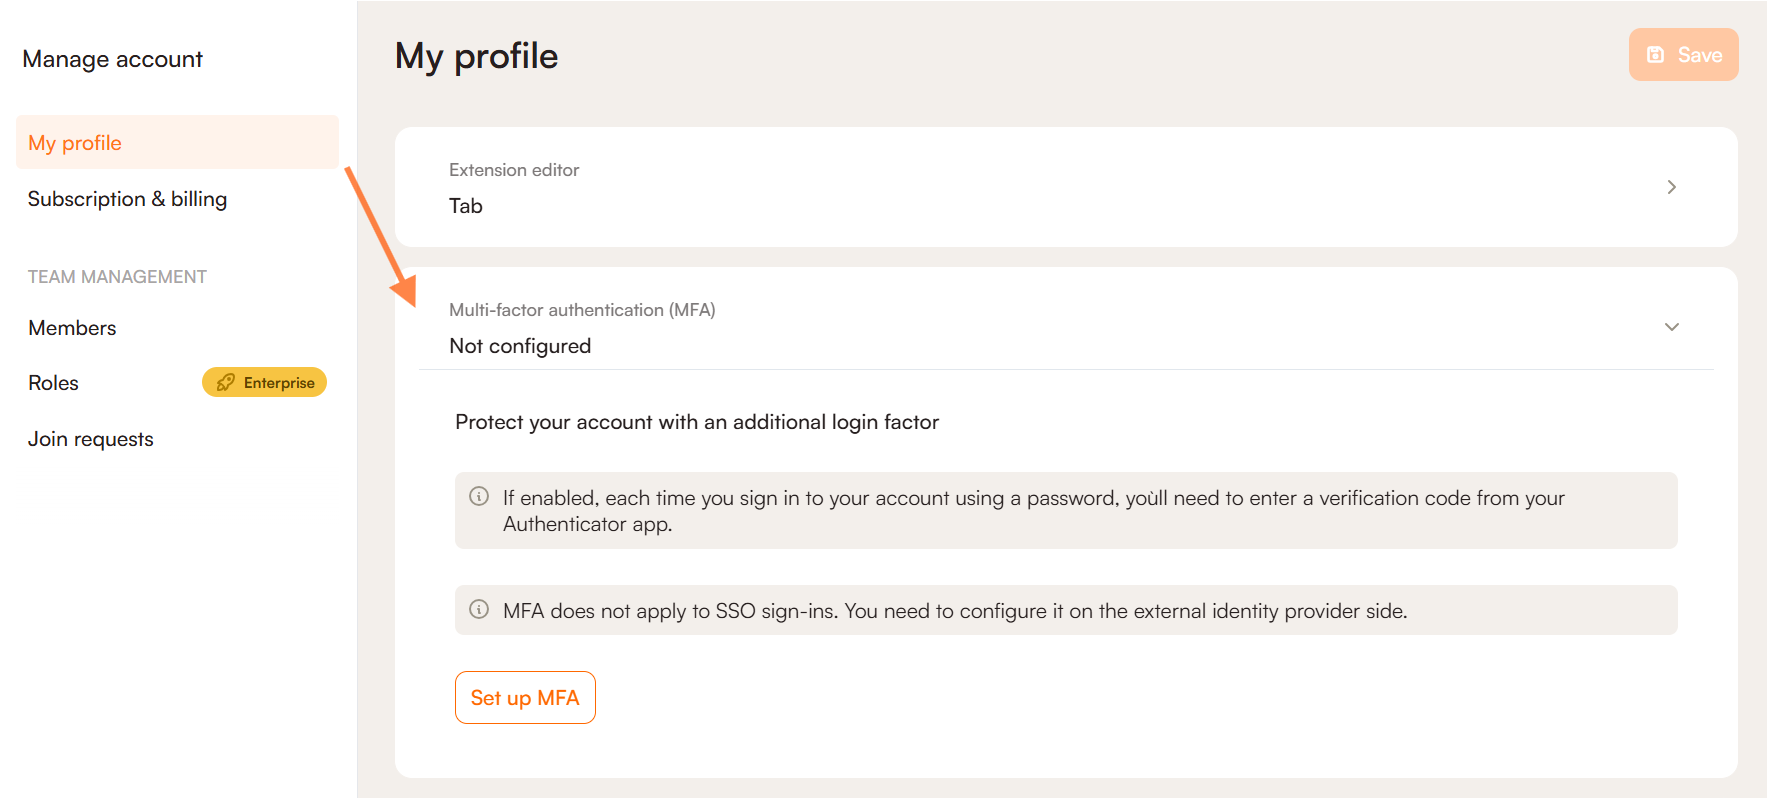Open the Extension editor setting via right chevron
The width and height of the screenshot is (1767, 798).
1671,187
